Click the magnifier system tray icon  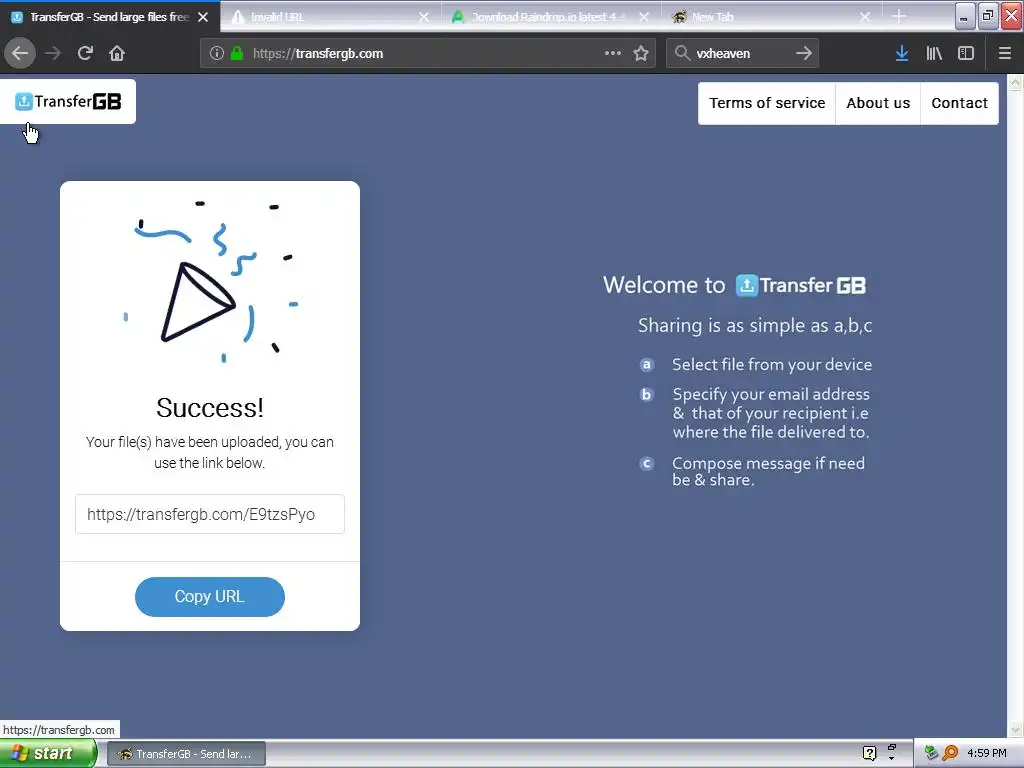951,753
